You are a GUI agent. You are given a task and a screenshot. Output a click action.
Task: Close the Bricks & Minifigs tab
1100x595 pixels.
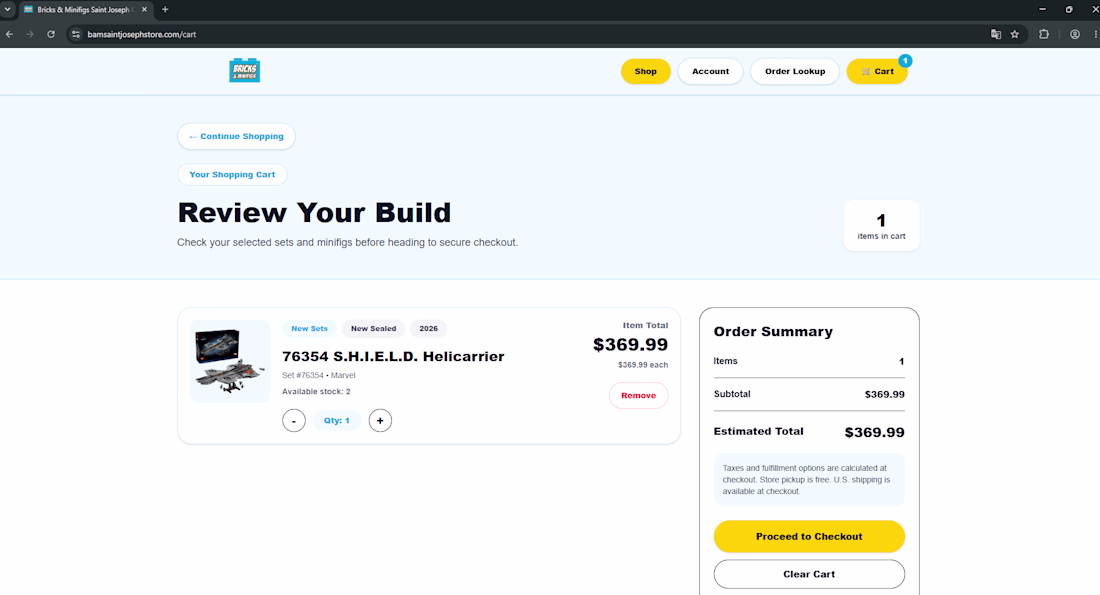pyautogui.click(x=145, y=10)
